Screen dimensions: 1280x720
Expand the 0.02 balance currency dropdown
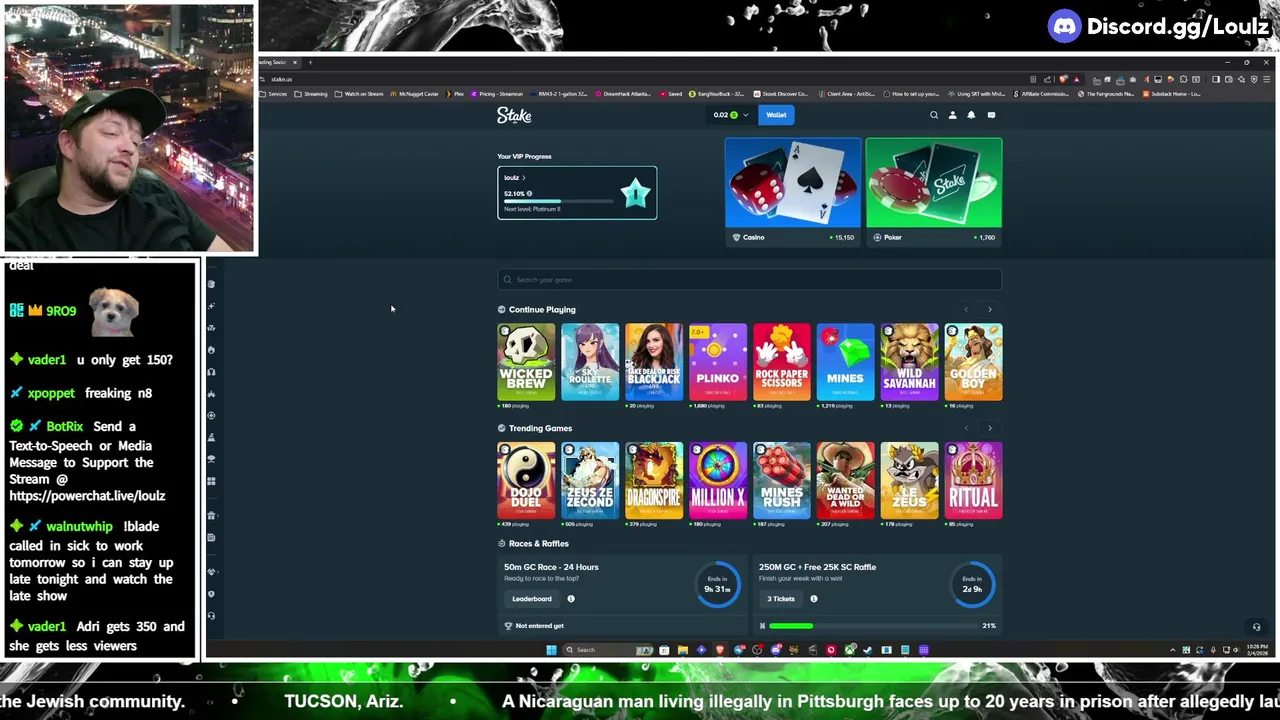[730, 115]
